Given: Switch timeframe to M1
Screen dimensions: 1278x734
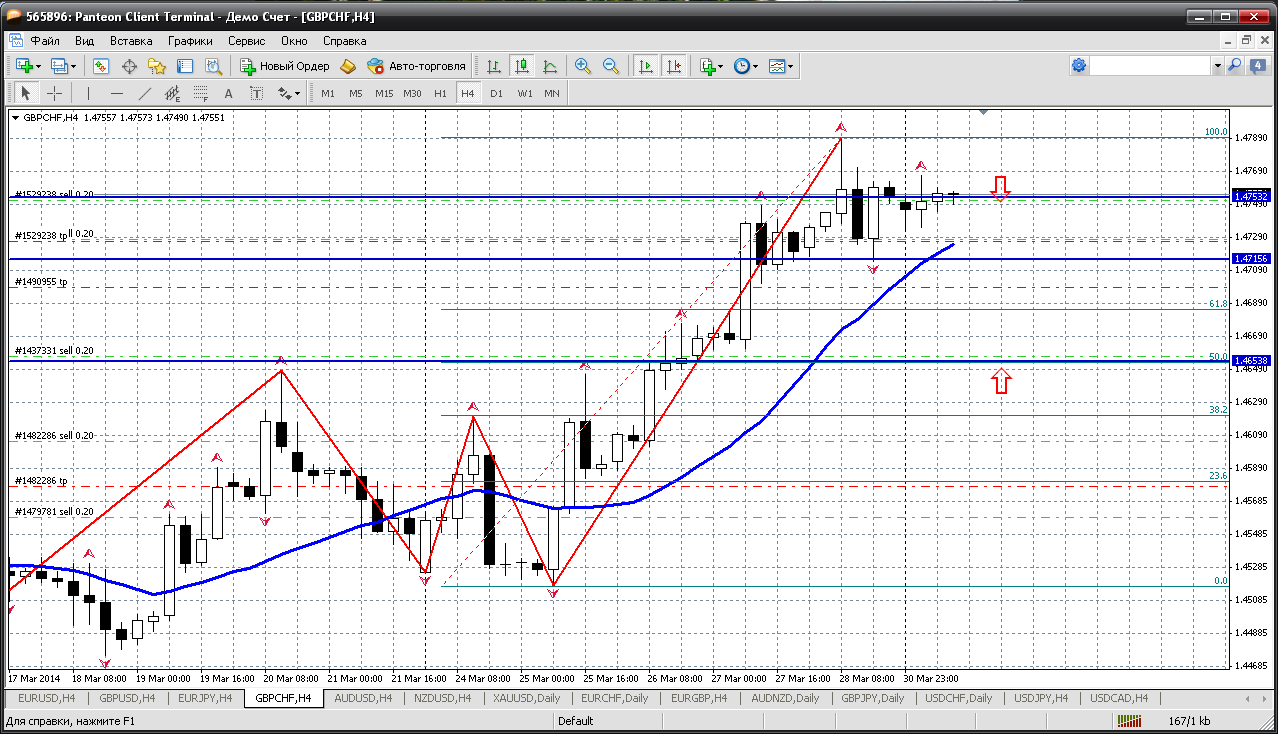Looking at the screenshot, I should (x=328, y=93).
